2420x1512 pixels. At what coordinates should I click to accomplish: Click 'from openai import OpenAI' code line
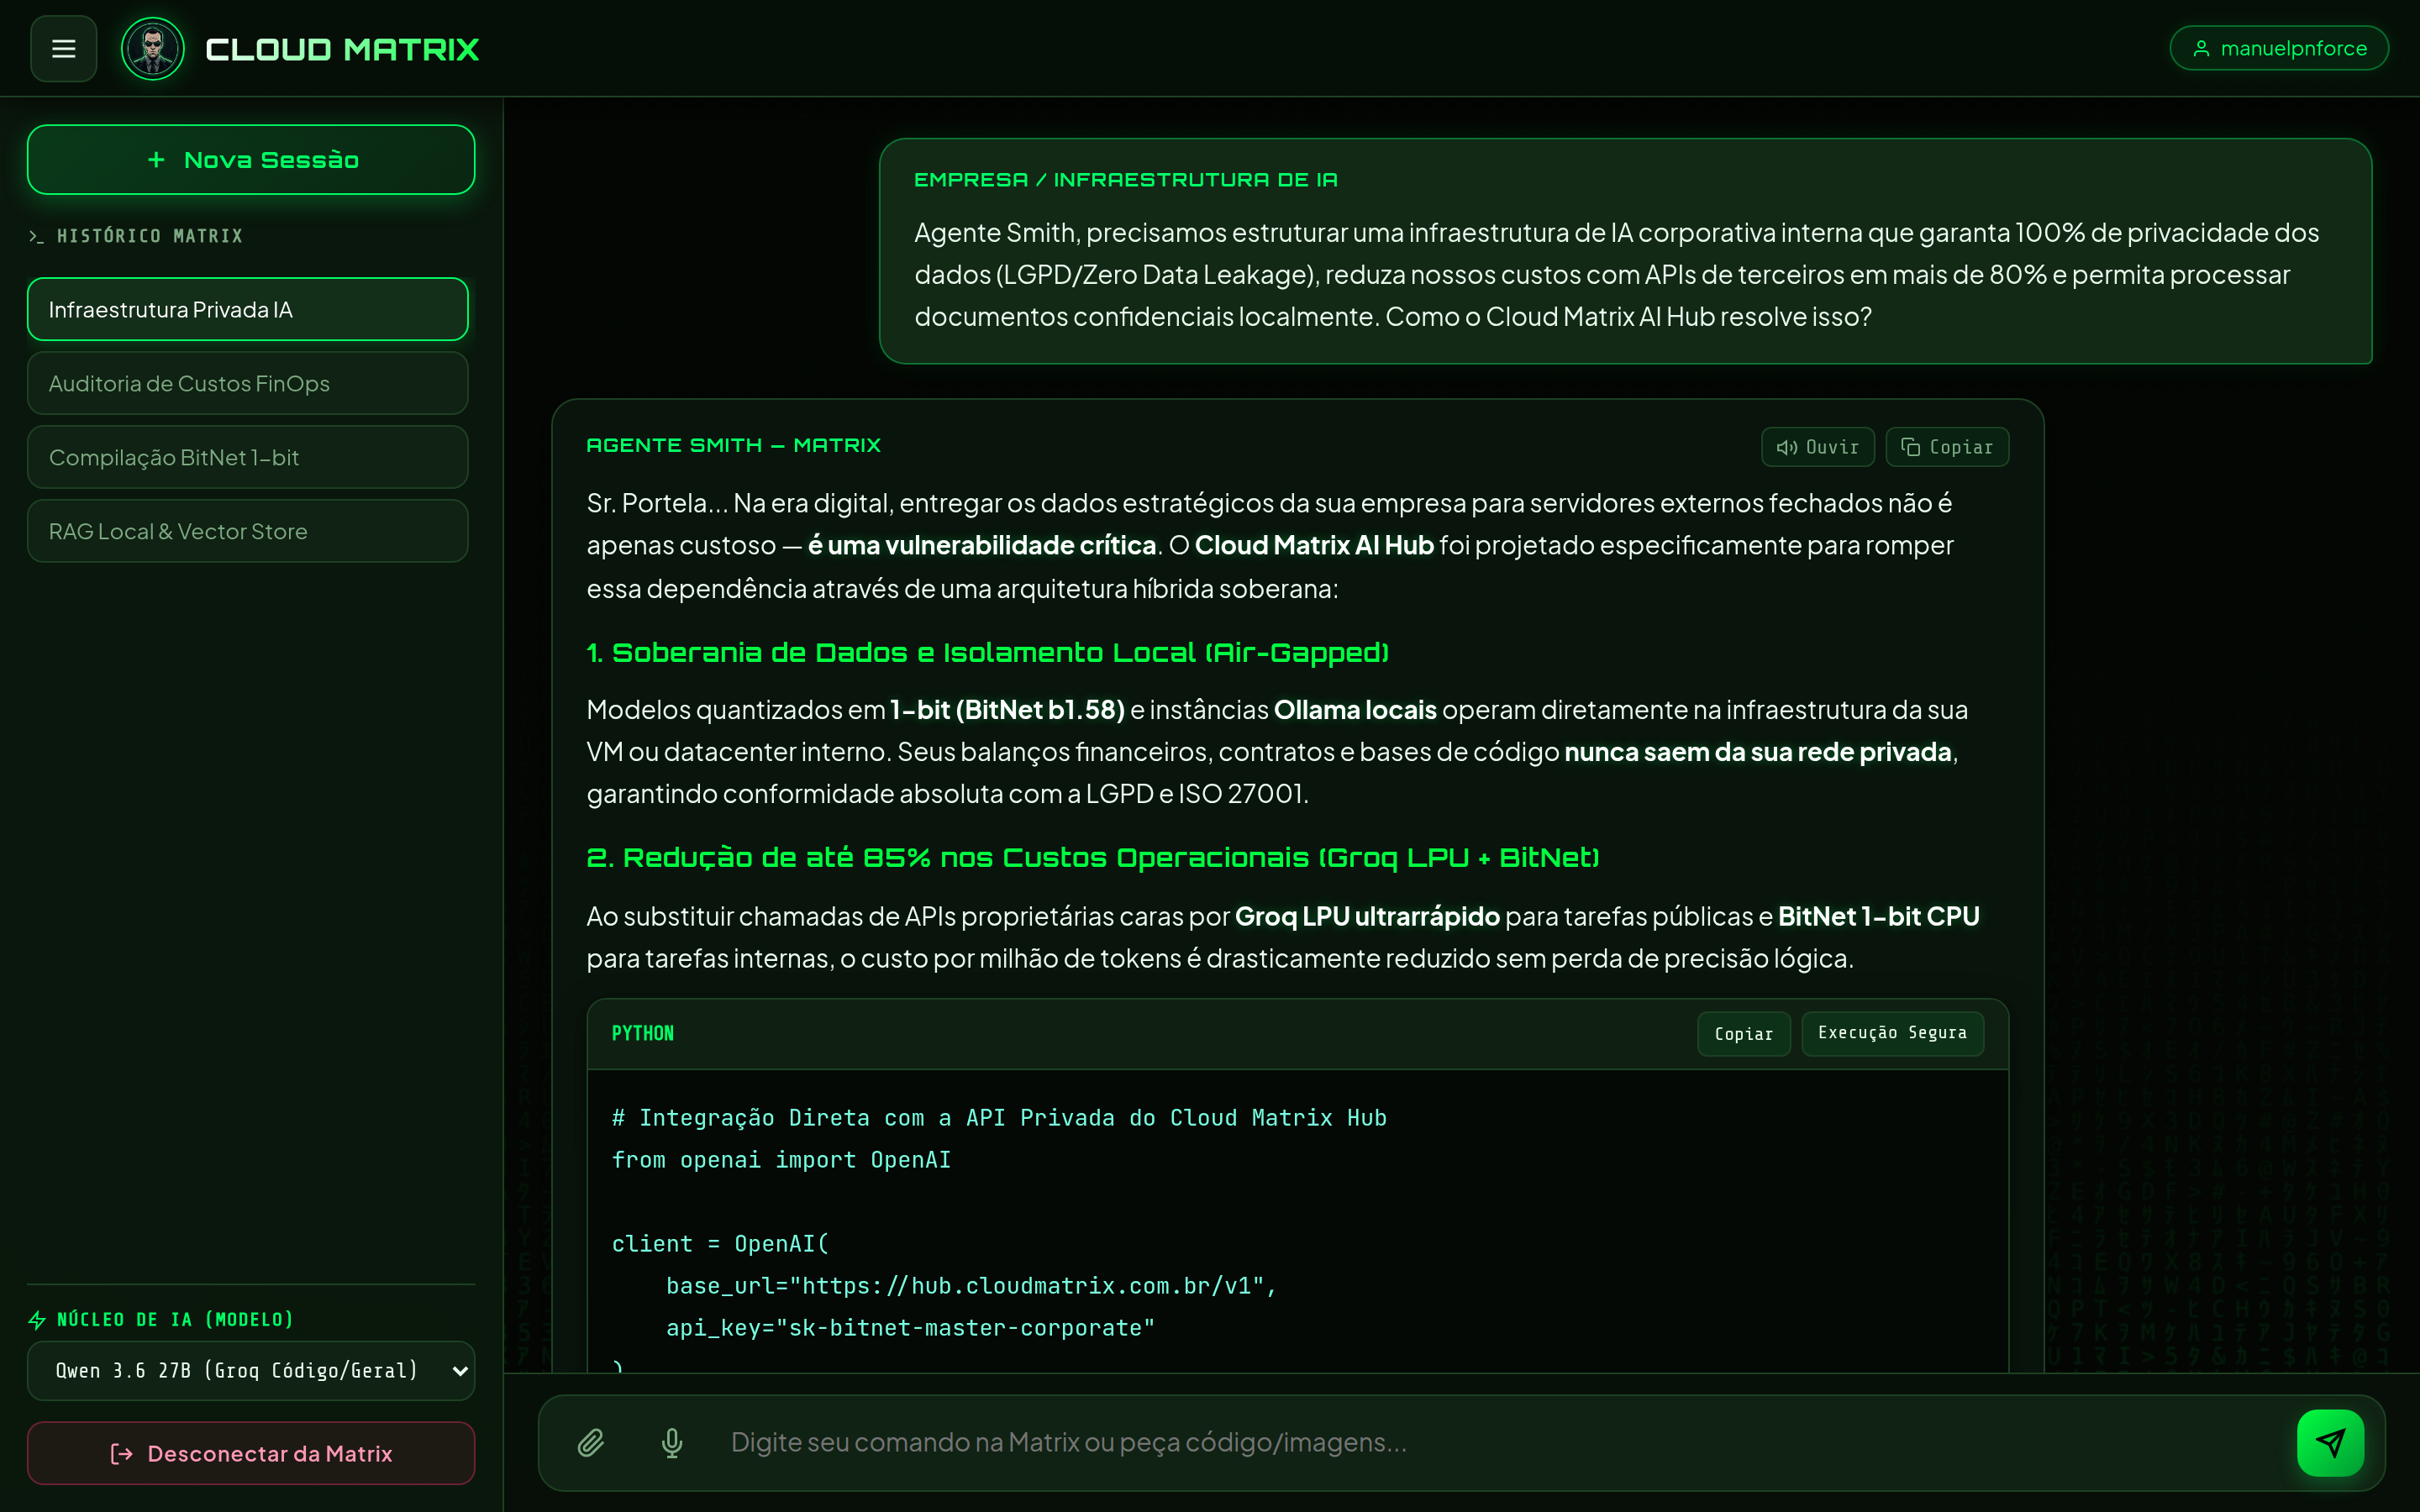(781, 1160)
